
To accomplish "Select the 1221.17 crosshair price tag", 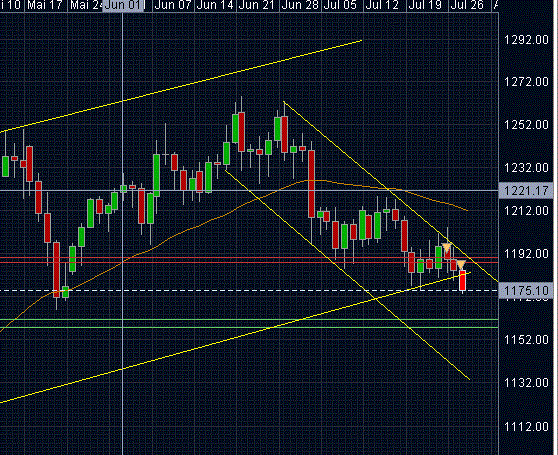I will tap(526, 191).
